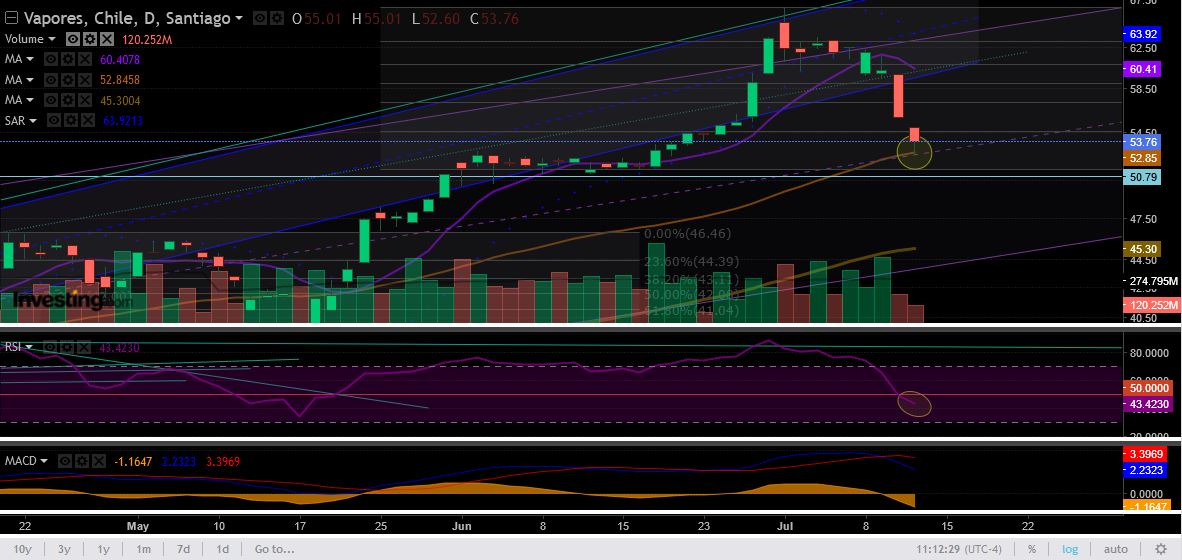The image size is (1182, 560).
Task: Expand the dropdown for MA 45.3004
Action: click(30, 100)
